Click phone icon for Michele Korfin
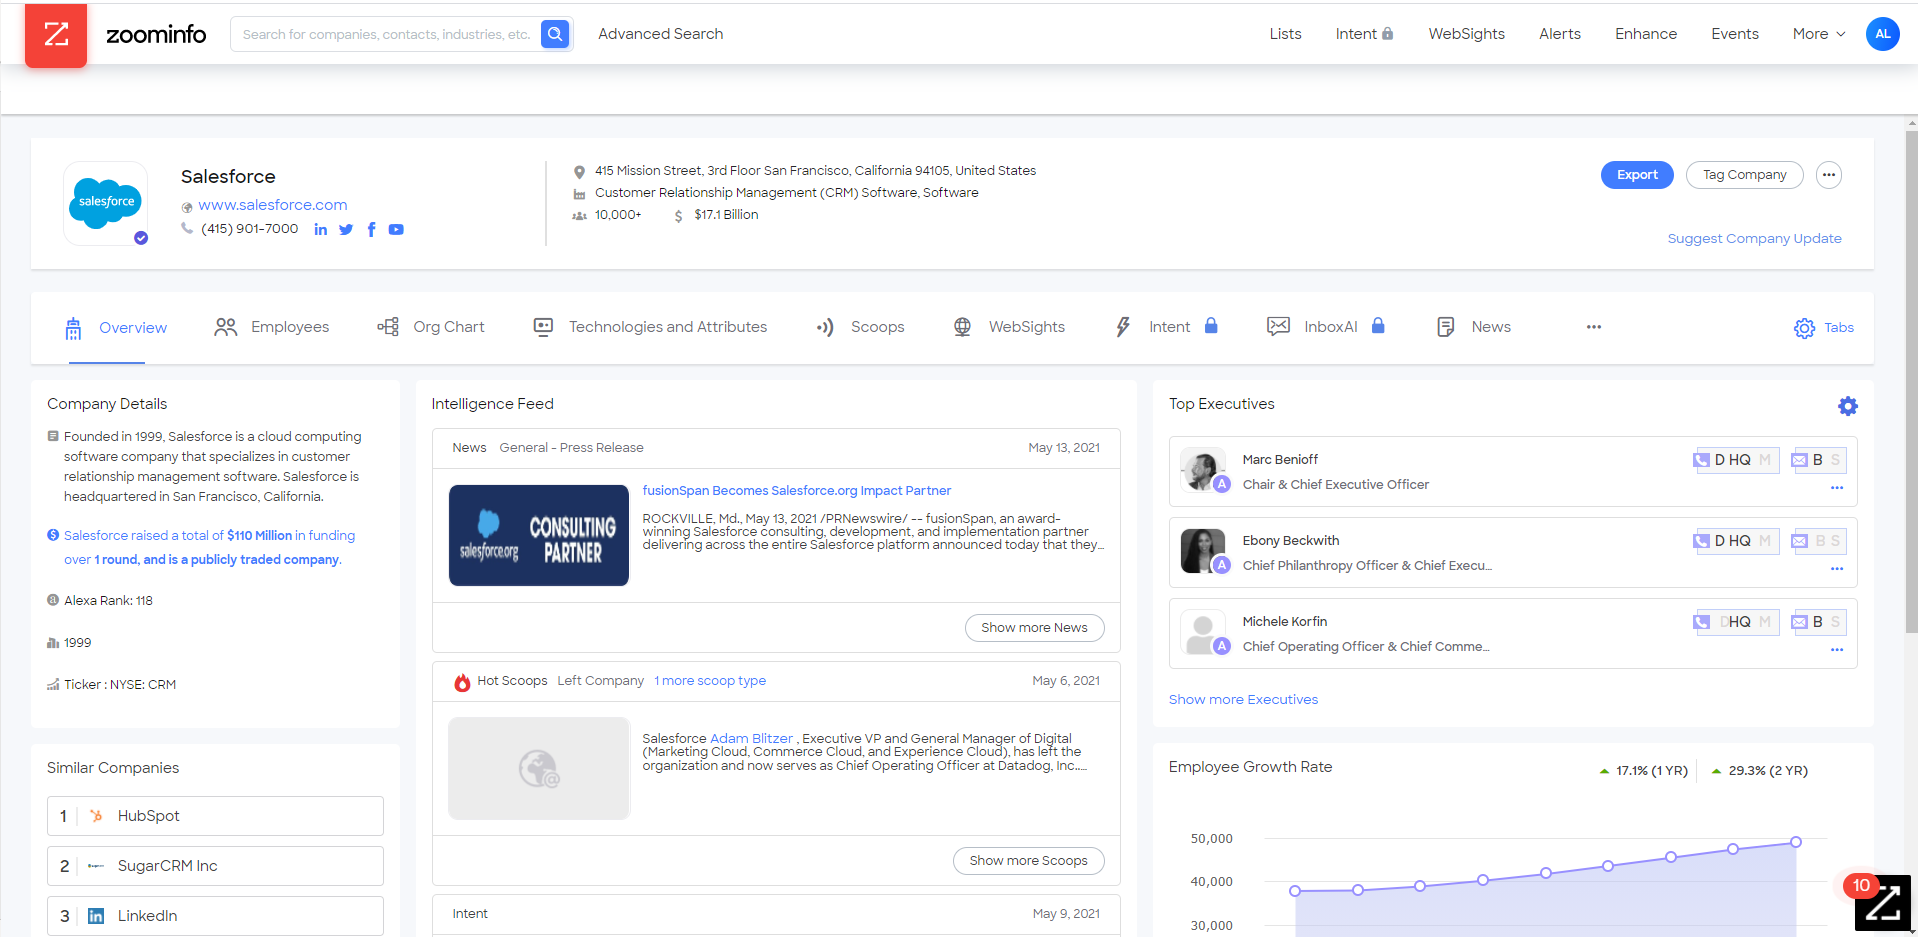The image size is (1918, 937). click(x=1701, y=622)
